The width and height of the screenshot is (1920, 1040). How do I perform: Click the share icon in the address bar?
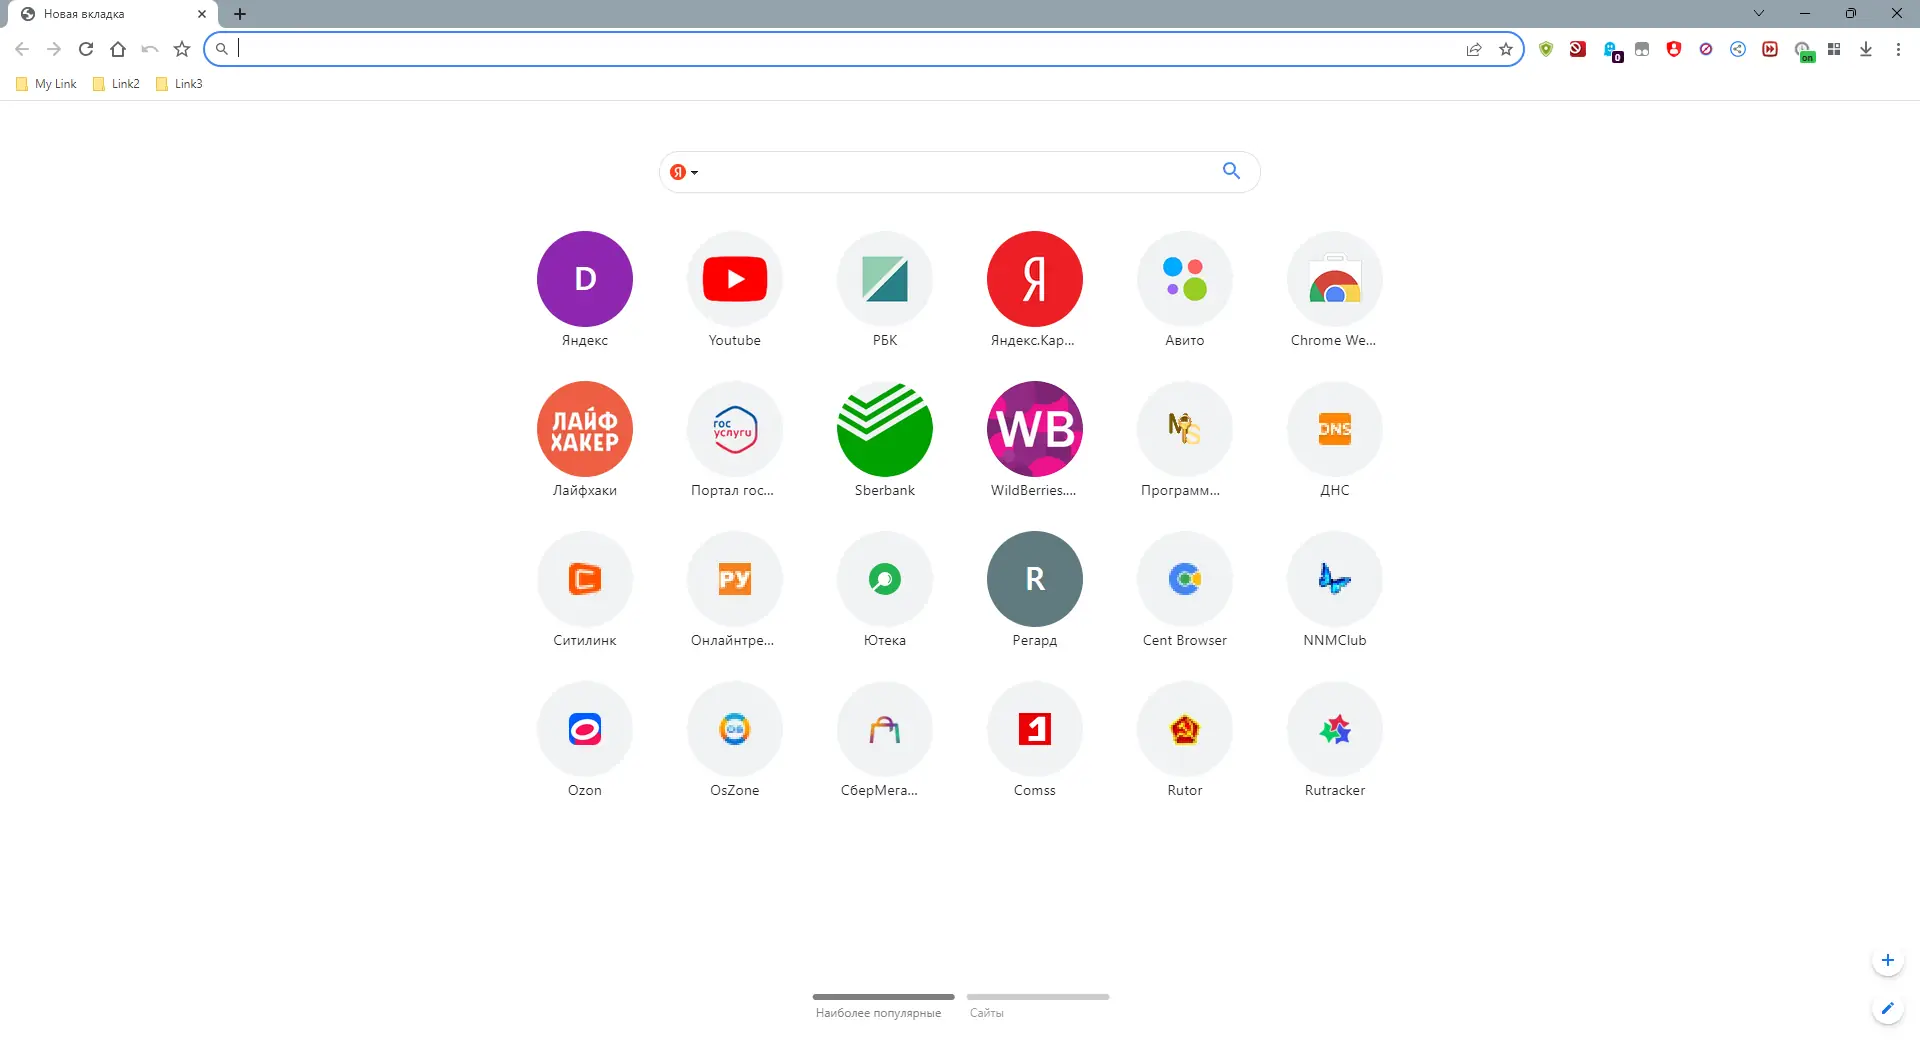[1474, 49]
